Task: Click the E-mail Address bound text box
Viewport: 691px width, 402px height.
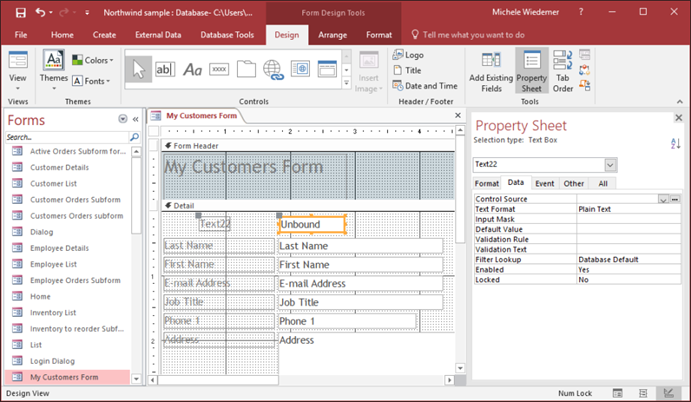Action: point(360,283)
